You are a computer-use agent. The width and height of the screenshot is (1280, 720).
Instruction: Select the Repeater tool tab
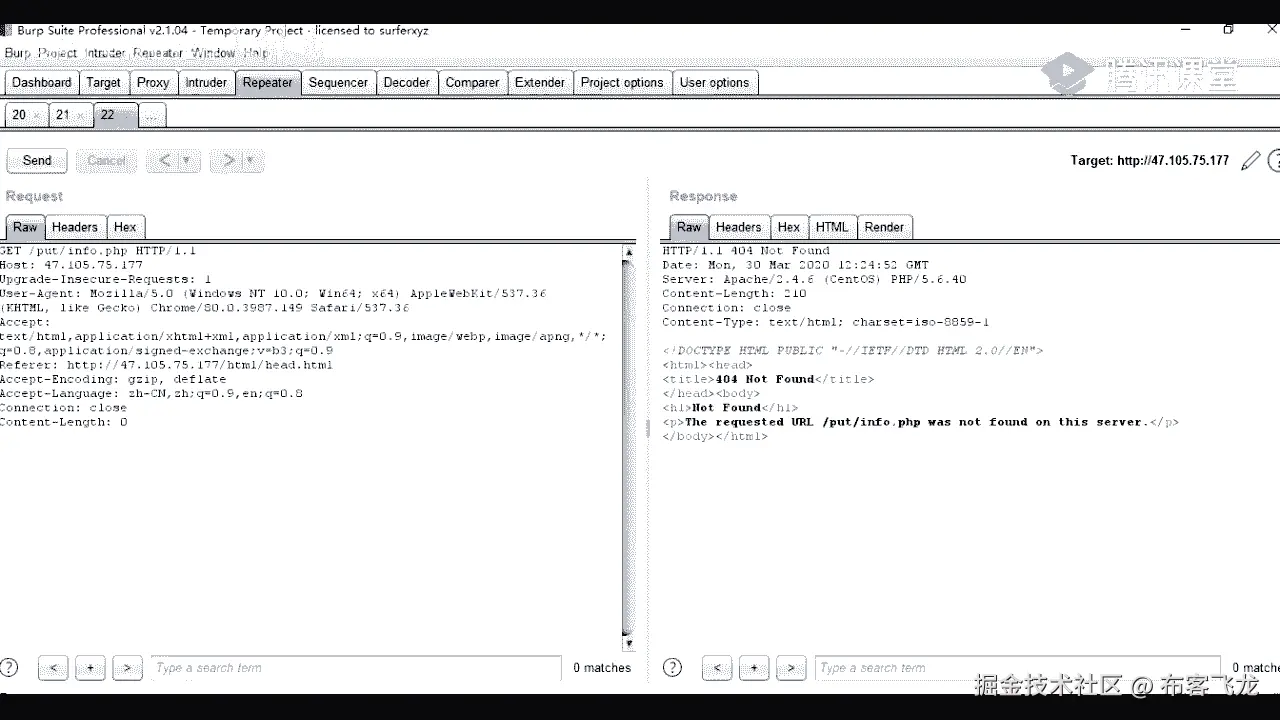tap(268, 83)
